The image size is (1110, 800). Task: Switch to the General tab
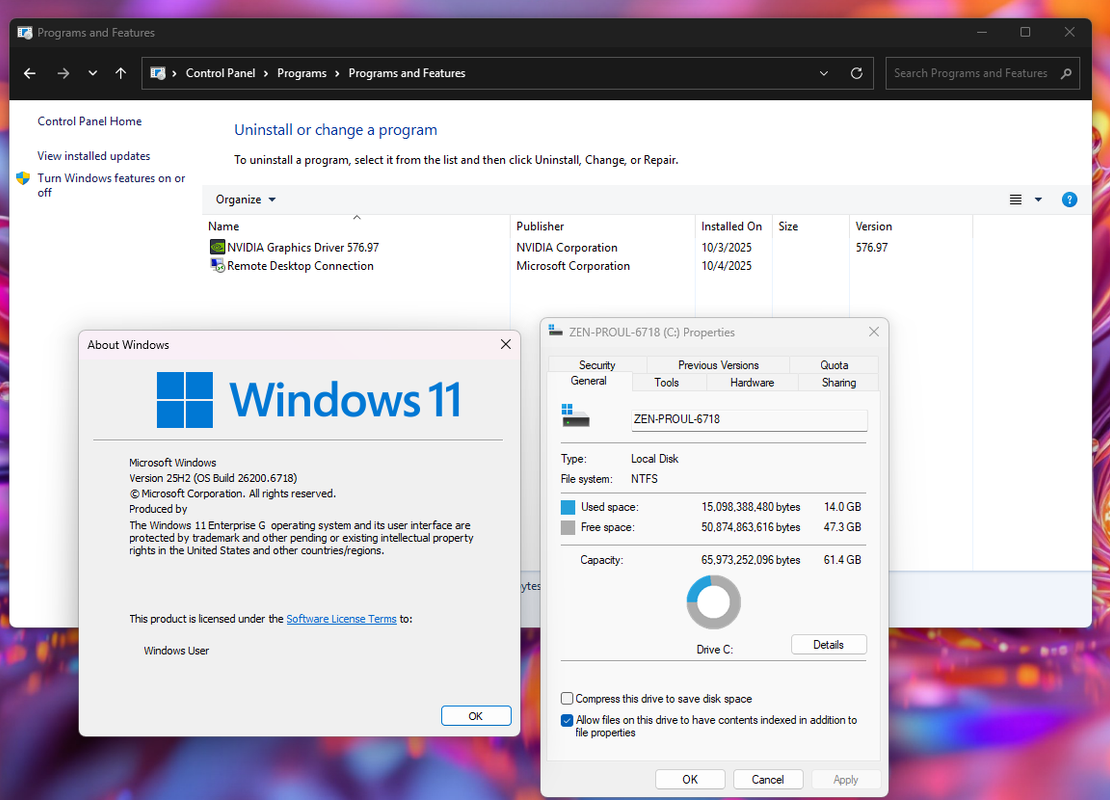pos(588,381)
